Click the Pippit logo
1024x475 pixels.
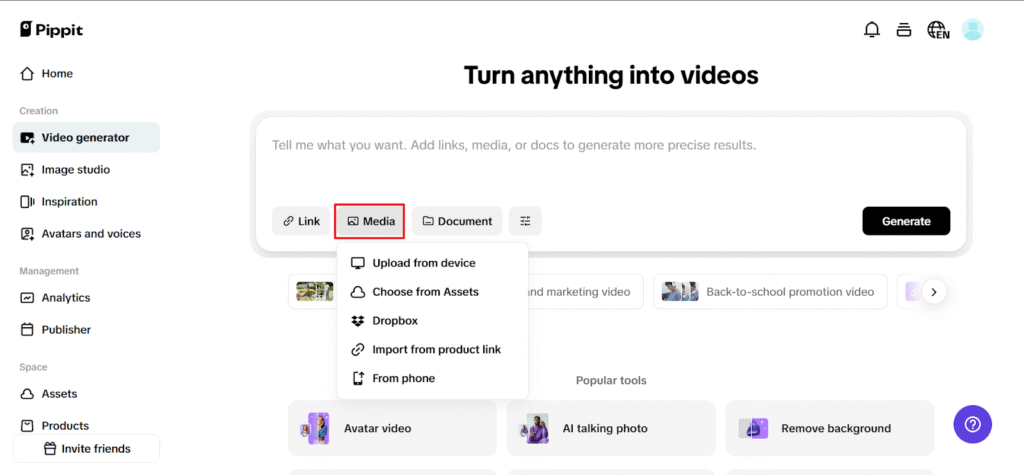52,30
